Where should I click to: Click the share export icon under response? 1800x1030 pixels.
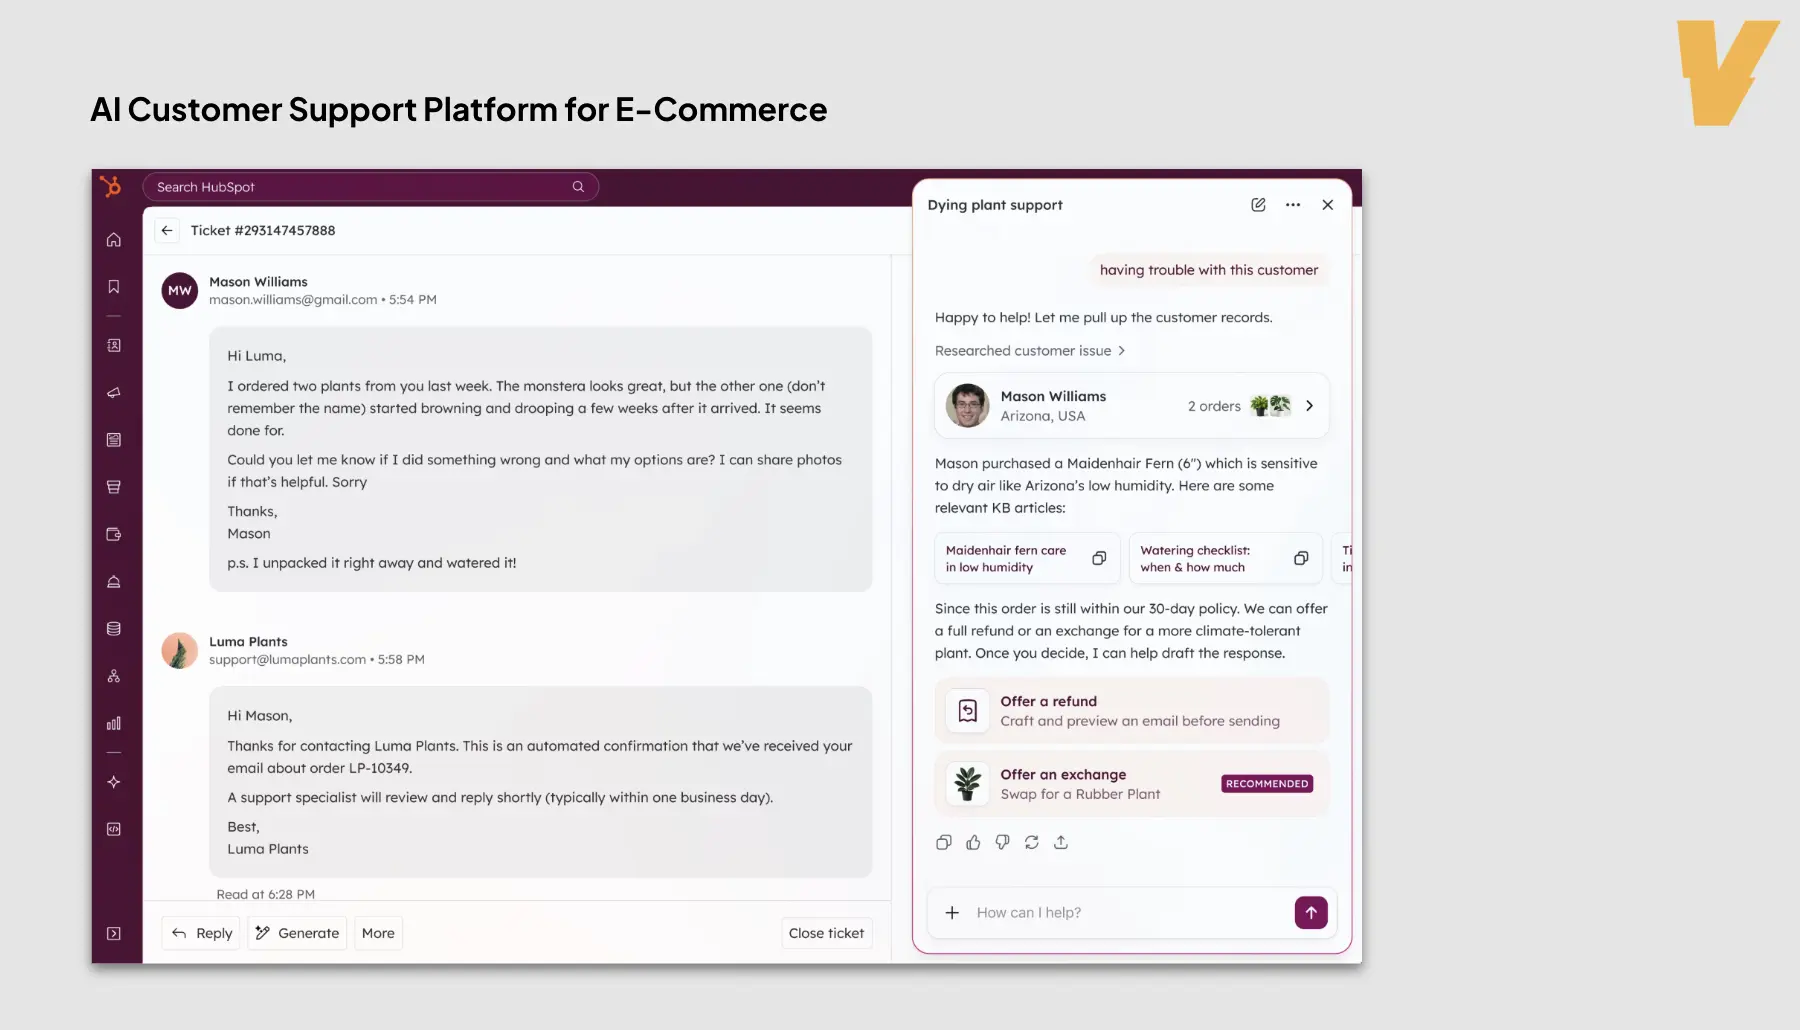point(1061,843)
